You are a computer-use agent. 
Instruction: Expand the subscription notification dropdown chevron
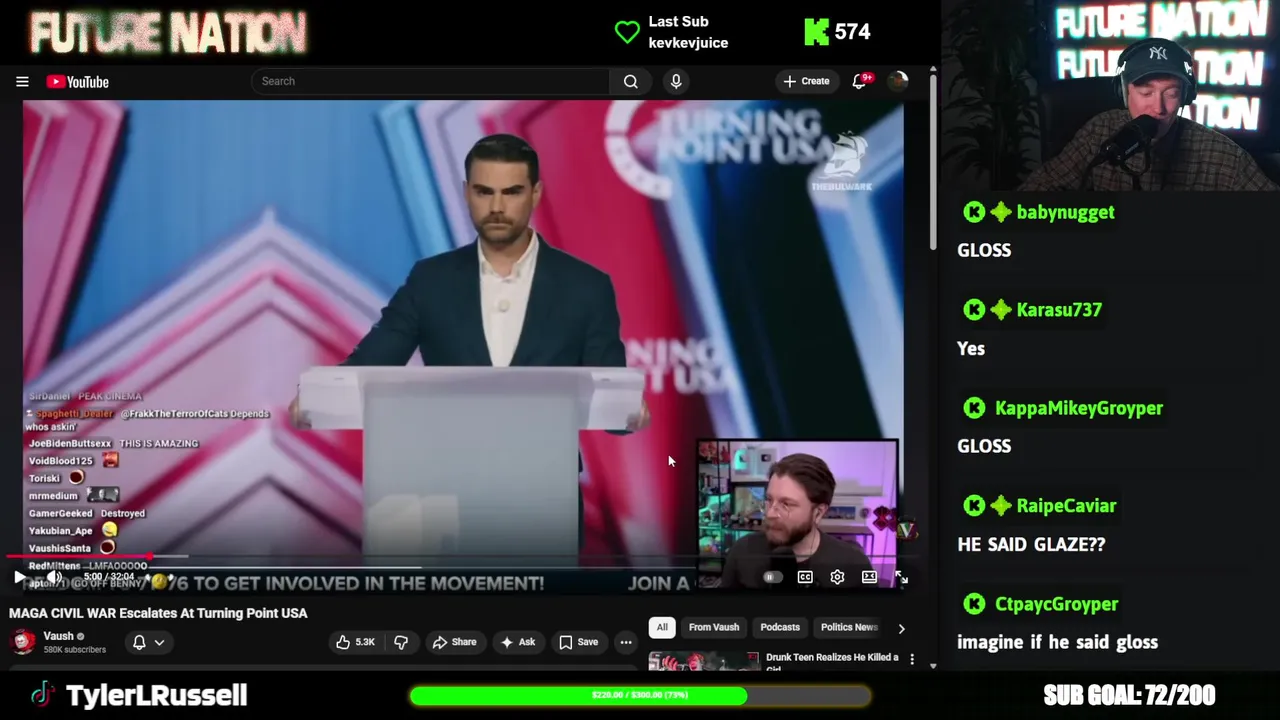(159, 643)
